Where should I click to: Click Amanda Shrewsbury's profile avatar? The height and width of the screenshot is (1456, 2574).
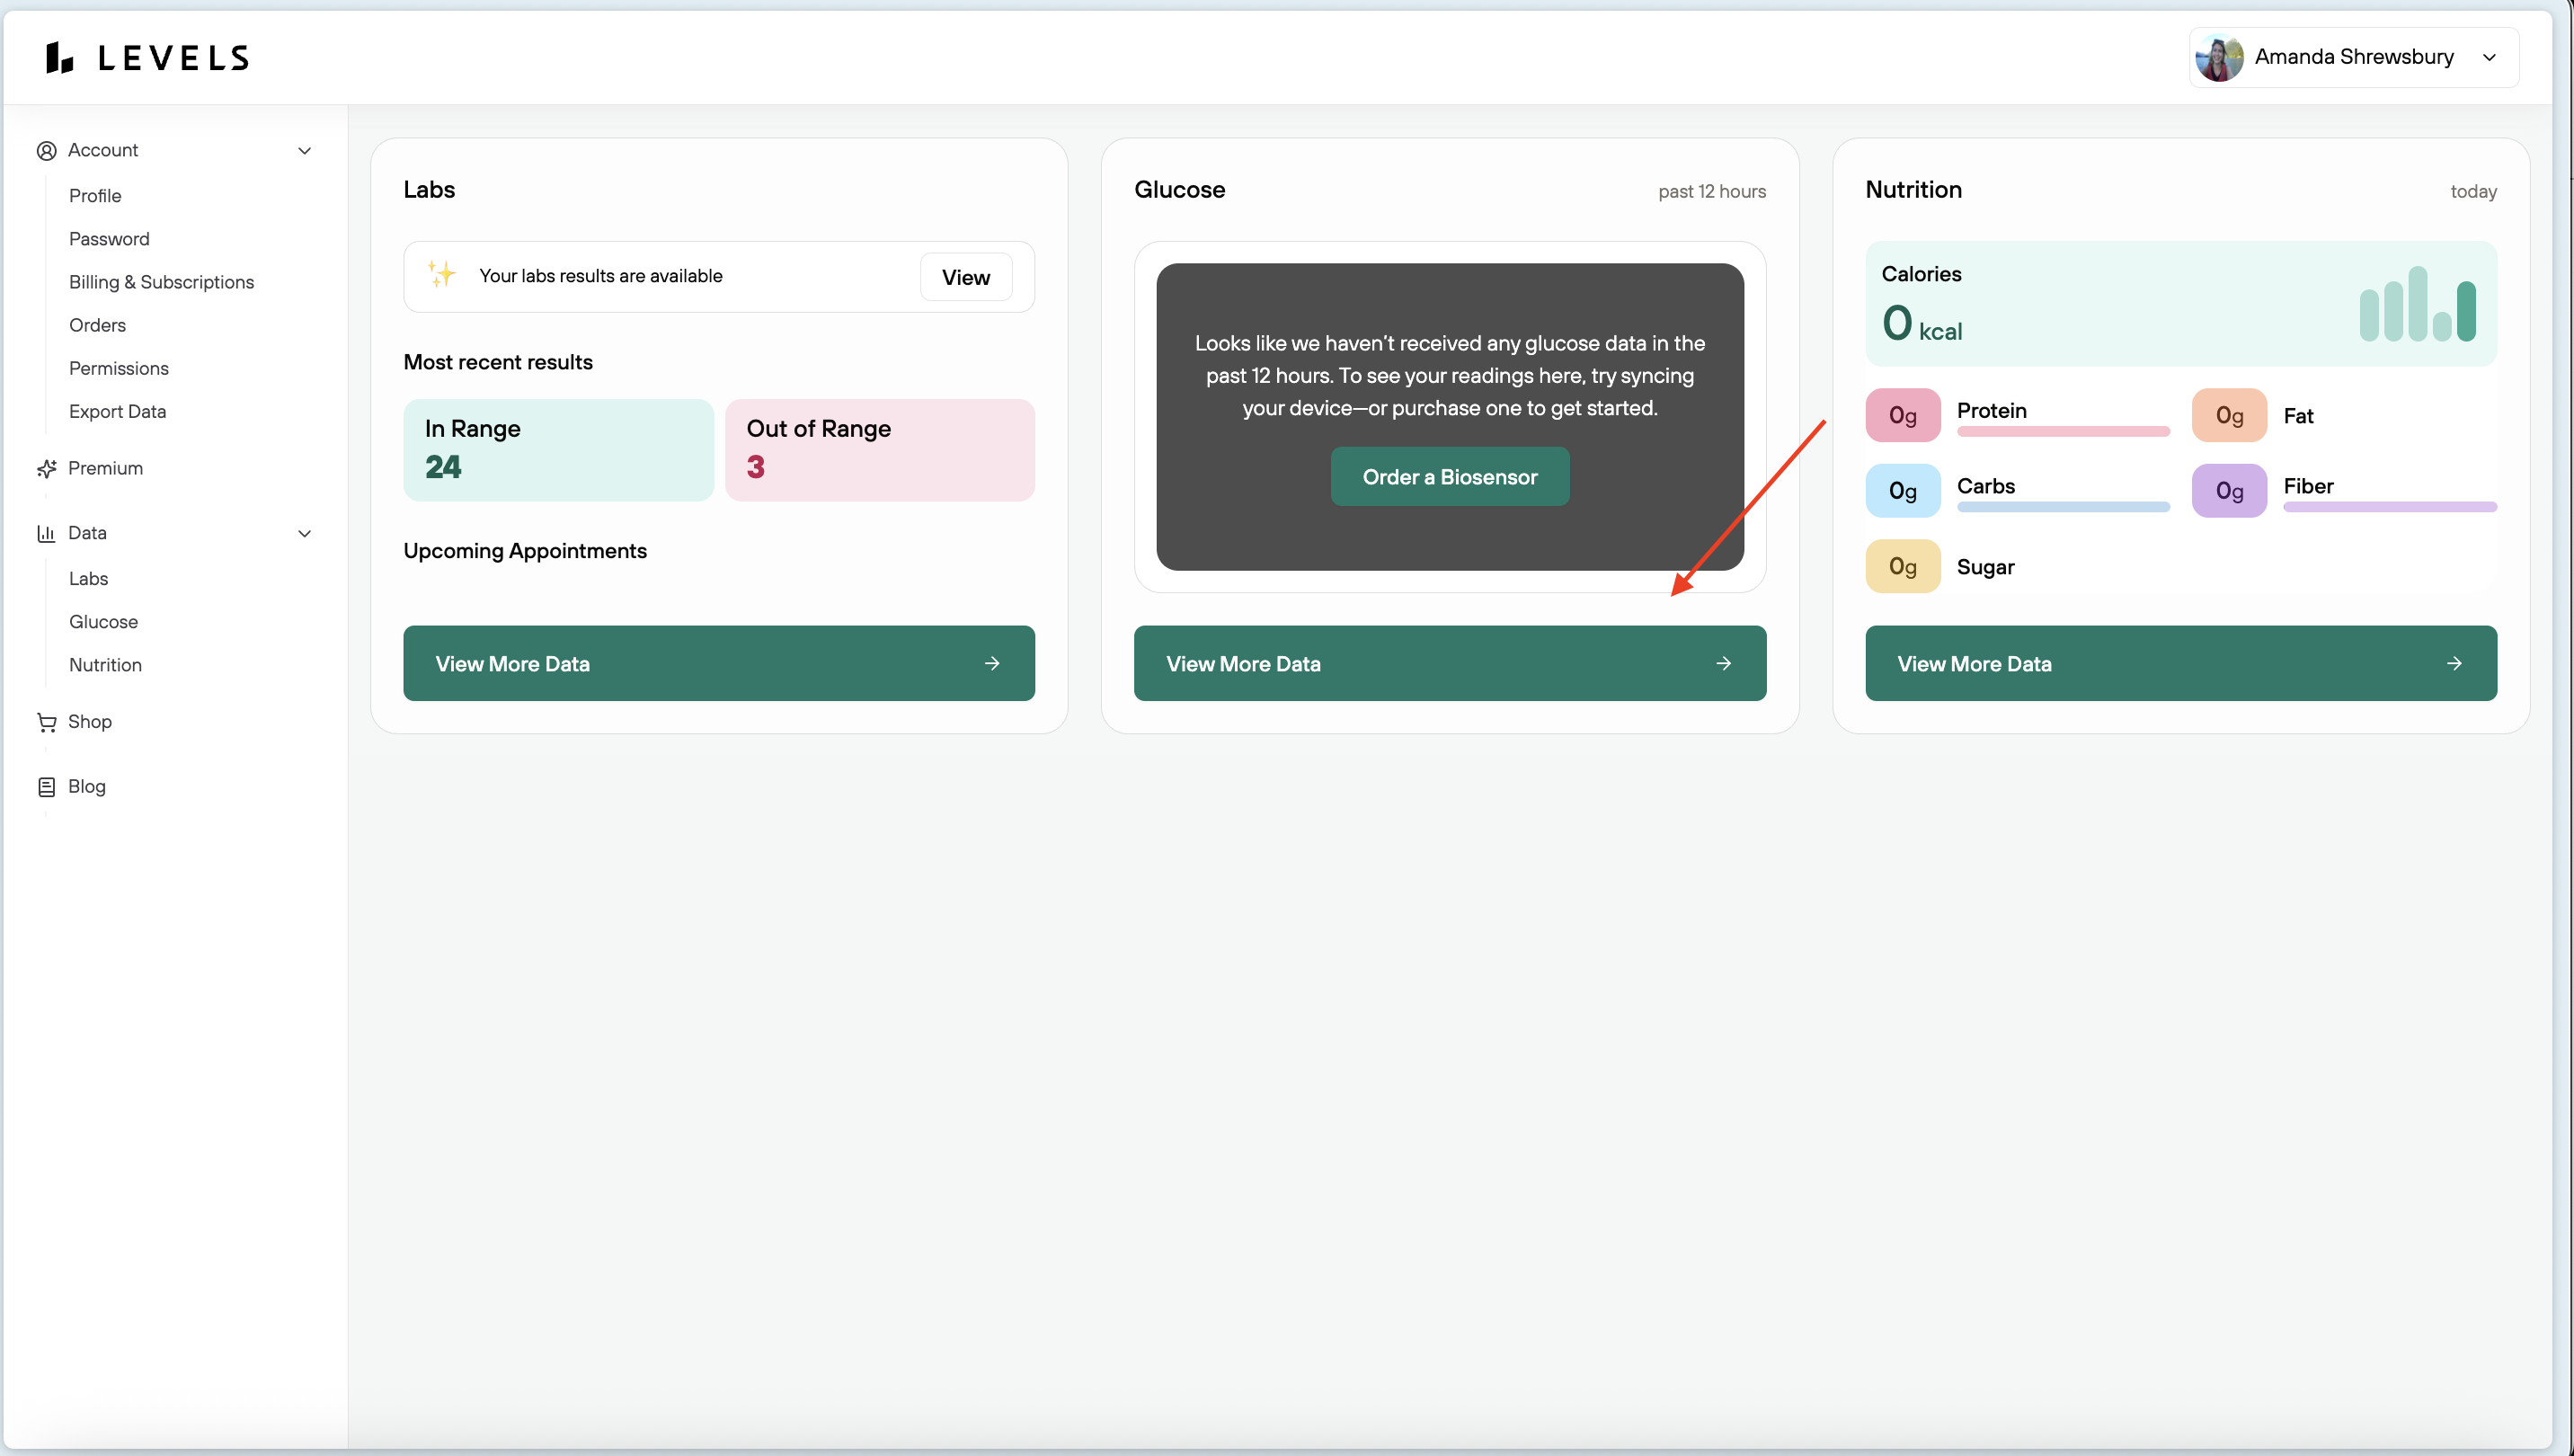point(2218,58)
